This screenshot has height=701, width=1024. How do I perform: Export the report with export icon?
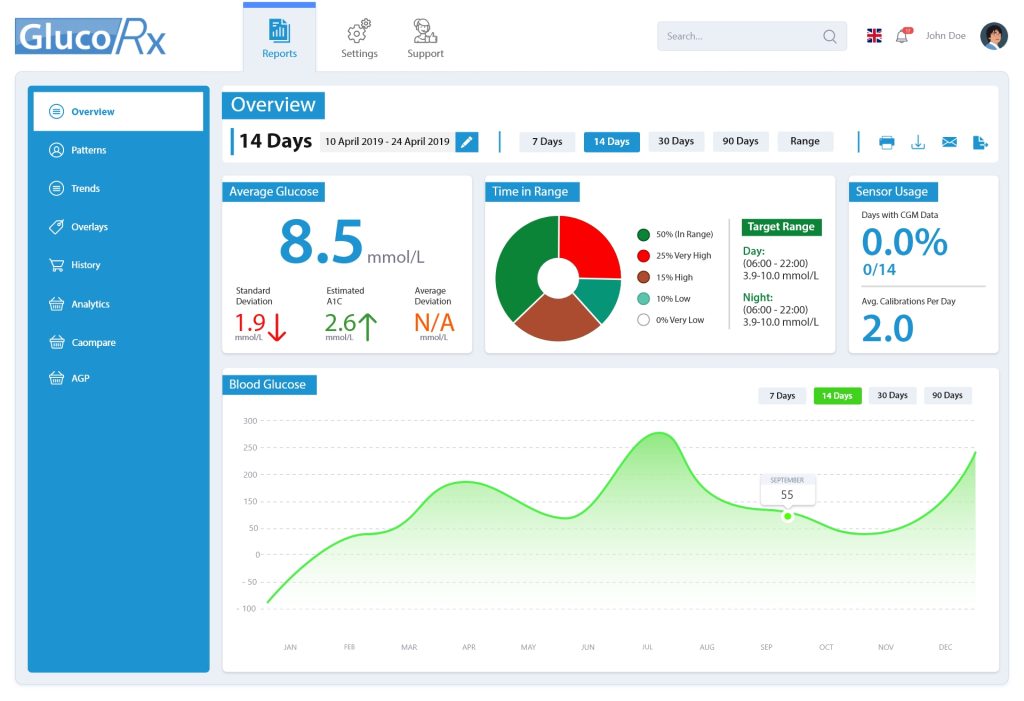tap(980, 142)
